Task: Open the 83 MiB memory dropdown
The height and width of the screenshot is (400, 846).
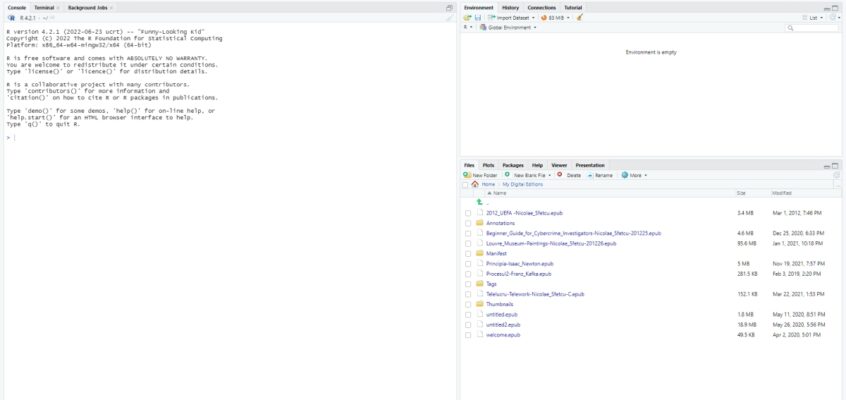Action: tap(555, 18)
